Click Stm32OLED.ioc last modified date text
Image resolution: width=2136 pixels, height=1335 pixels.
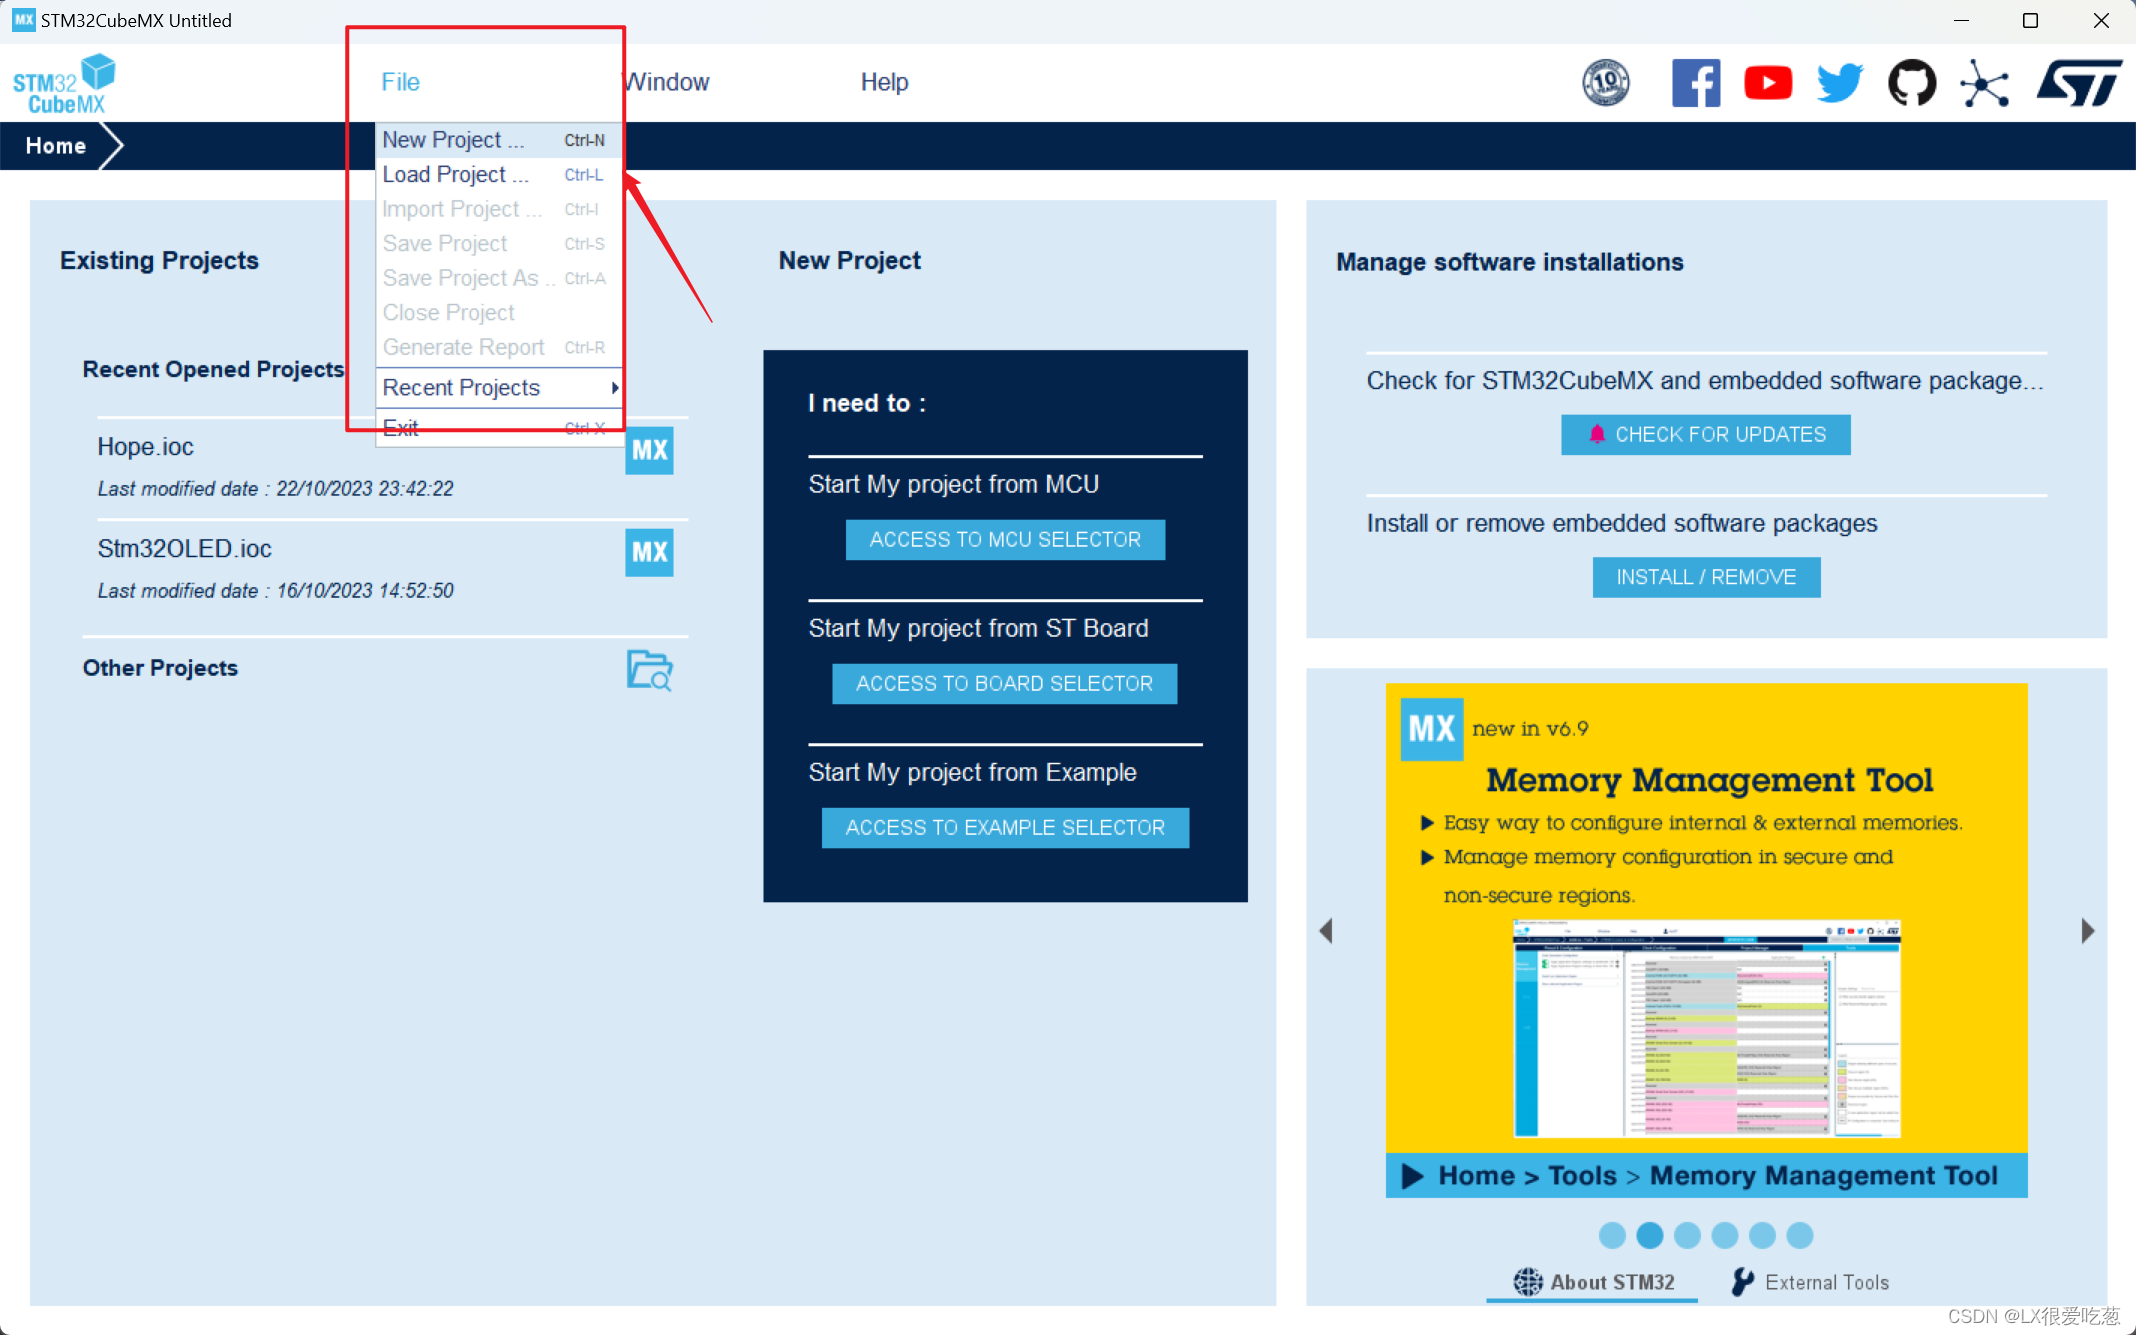point(275,591)
